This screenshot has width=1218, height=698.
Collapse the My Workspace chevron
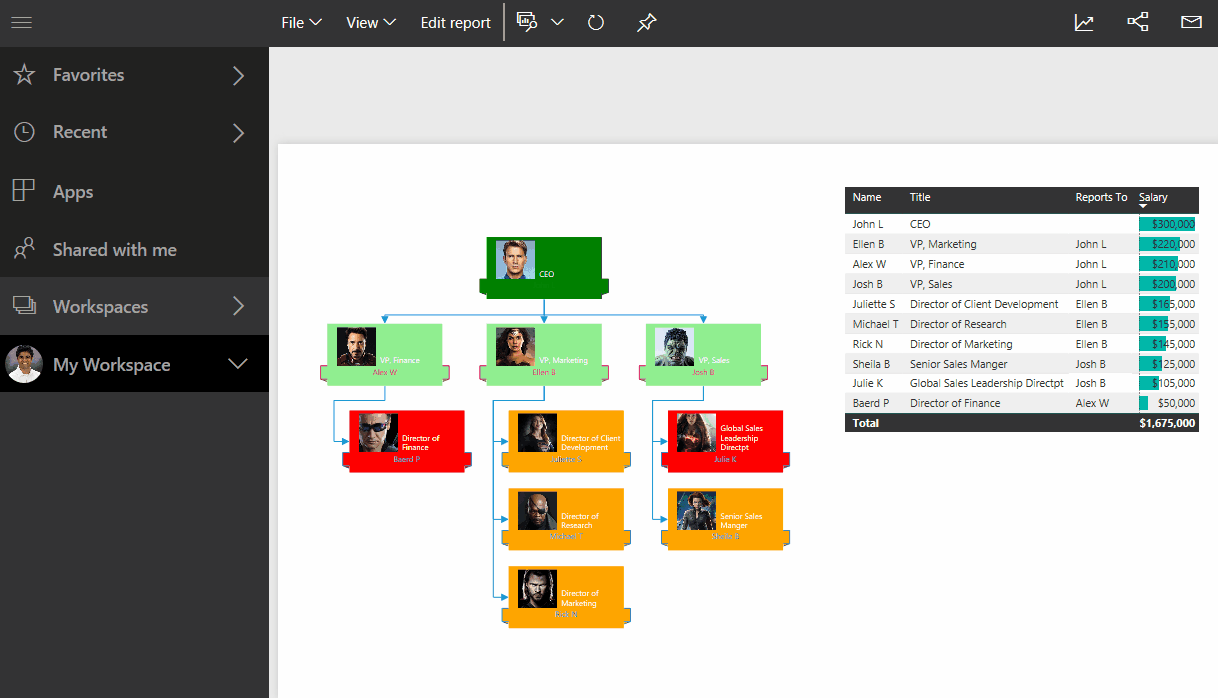238,364
